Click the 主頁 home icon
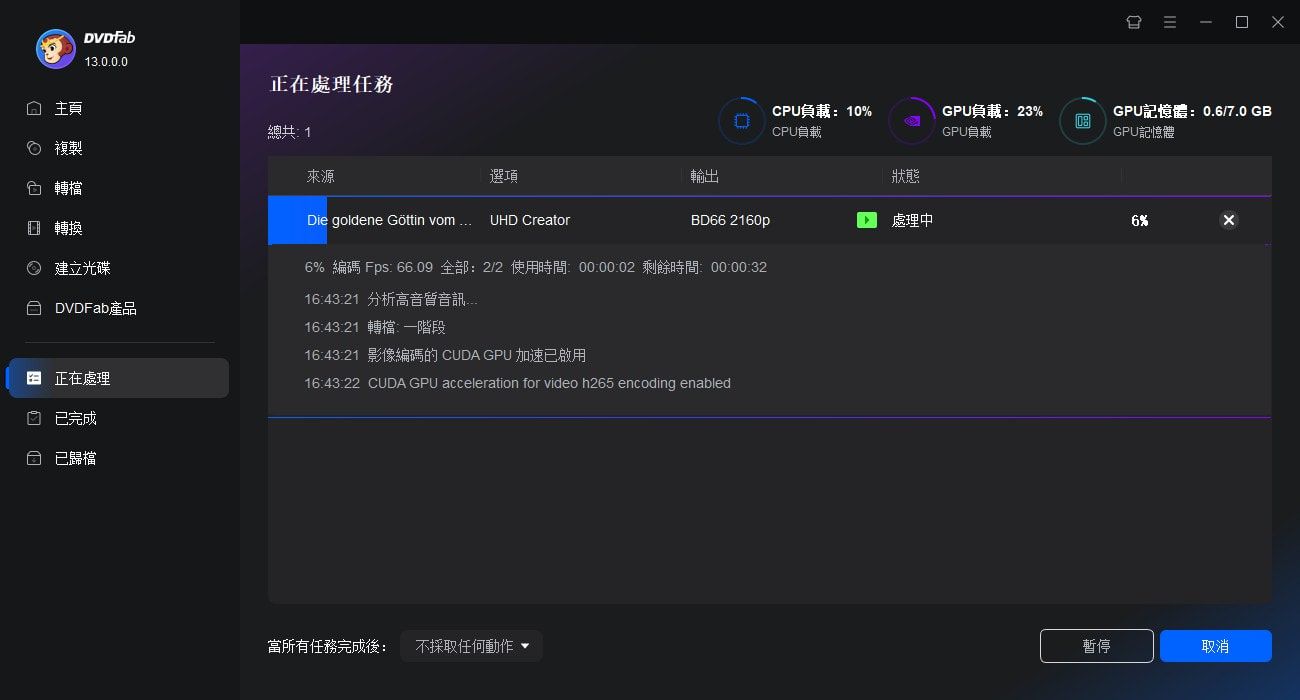Screen dimensions: 1300x700 tap(34, 108)
